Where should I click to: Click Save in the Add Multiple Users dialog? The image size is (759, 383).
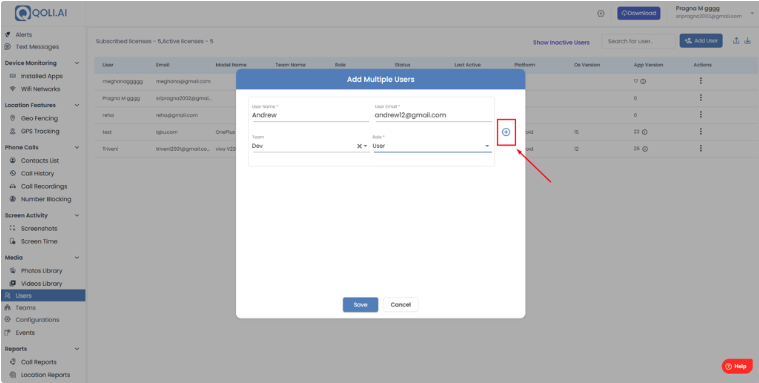coord(360,305)
